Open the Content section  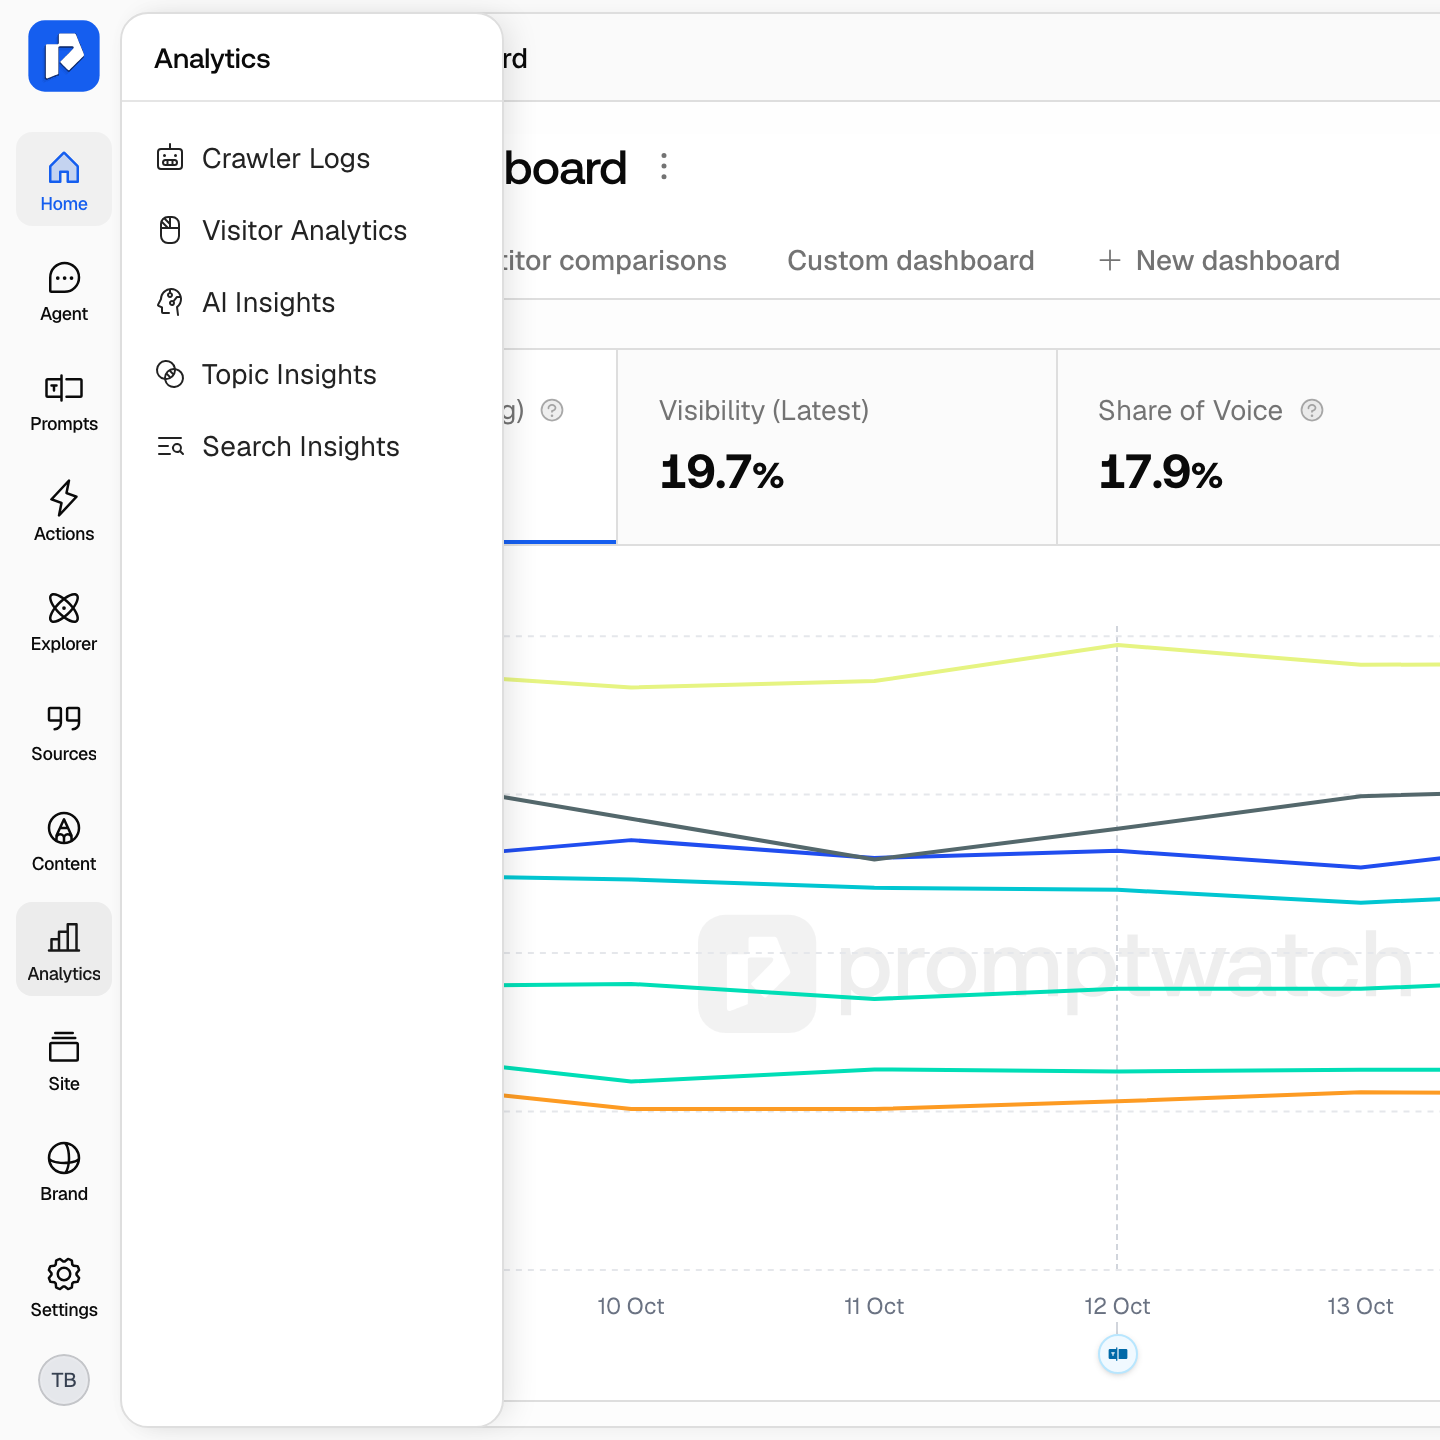(64, 841)
